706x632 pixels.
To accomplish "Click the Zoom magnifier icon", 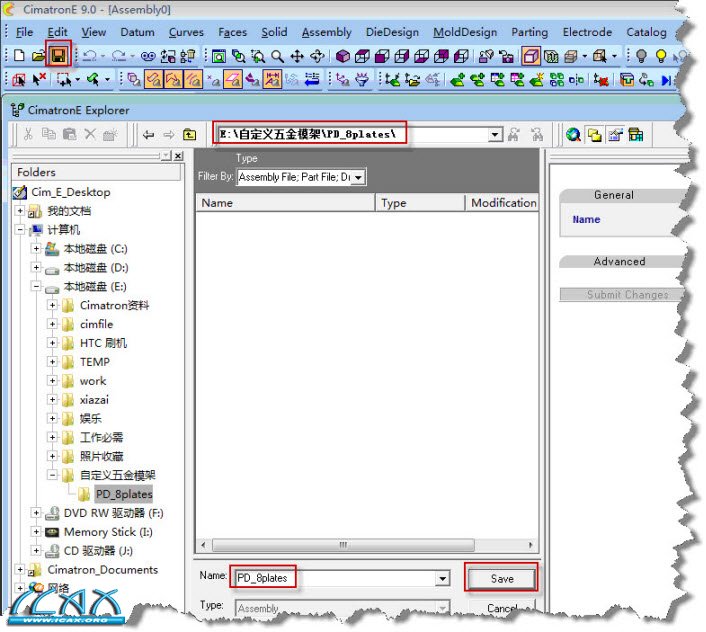I will tap(277, 56).
